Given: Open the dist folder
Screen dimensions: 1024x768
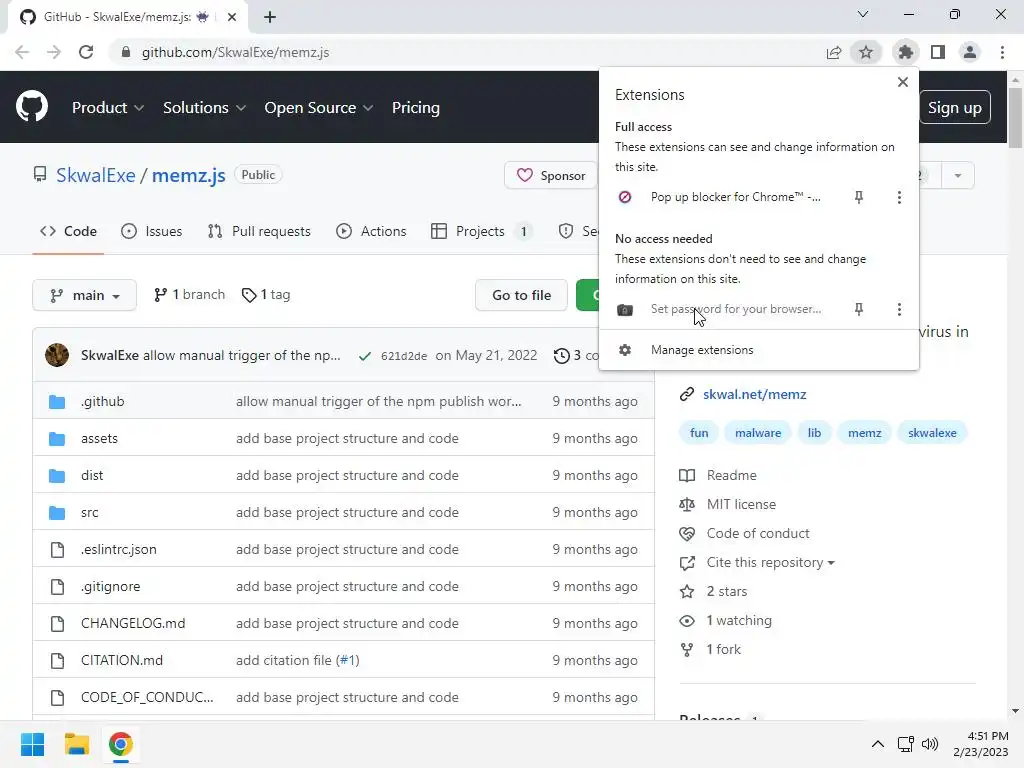Looking at the screenshot, I should (x=92, y=475).
